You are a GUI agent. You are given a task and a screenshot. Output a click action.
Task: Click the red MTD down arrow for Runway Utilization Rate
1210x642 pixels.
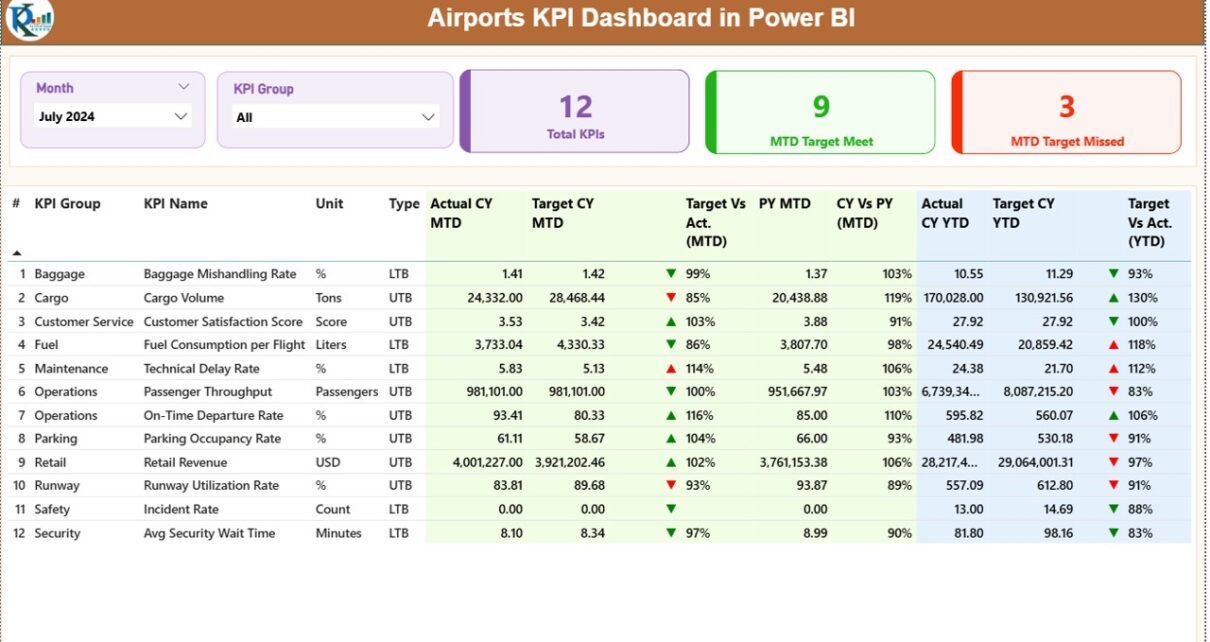[x=671, y=485]
